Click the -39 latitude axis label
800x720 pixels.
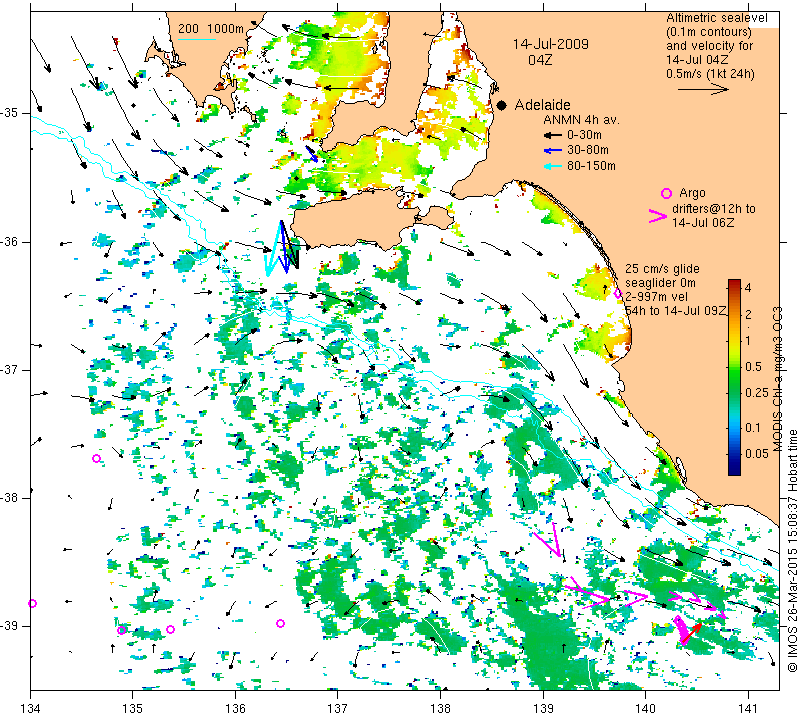point(12,626)
